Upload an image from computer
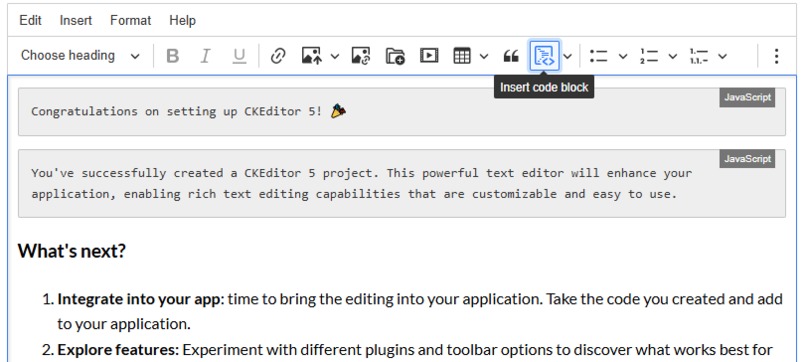Image resolution: width=806 pixels, height=362 pixels. pos(312,56)
